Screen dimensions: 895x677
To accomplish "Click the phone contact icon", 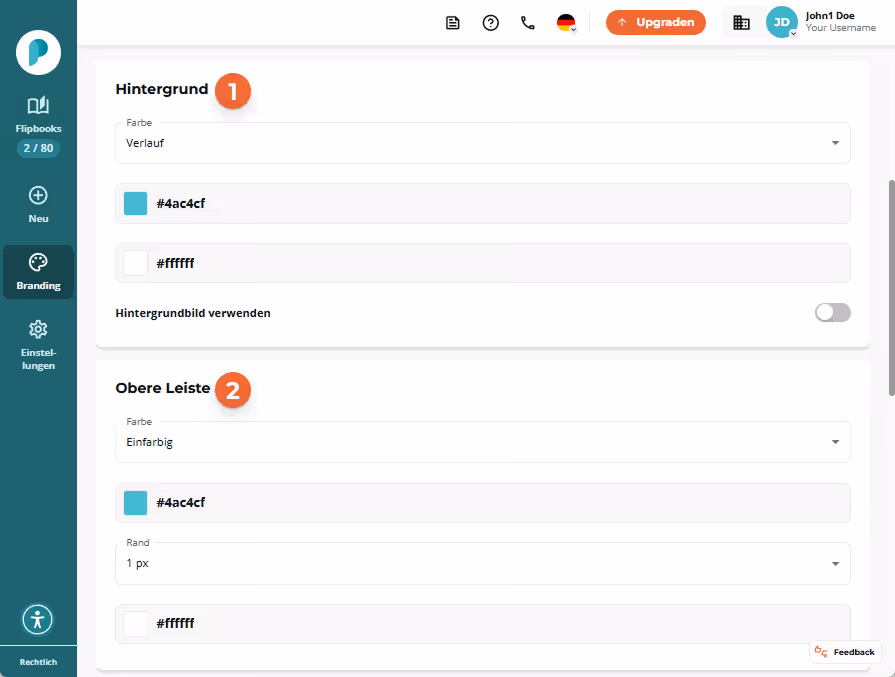I will (528, 23).
